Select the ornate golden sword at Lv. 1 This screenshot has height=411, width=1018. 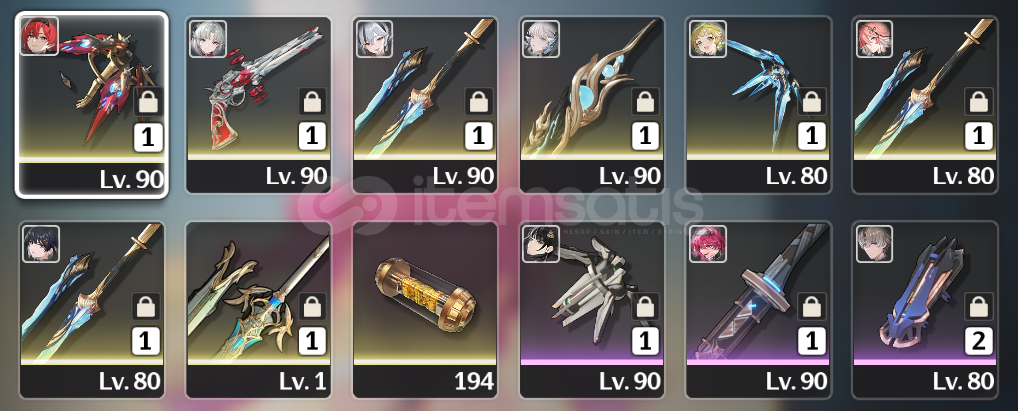tap(258, 310)
